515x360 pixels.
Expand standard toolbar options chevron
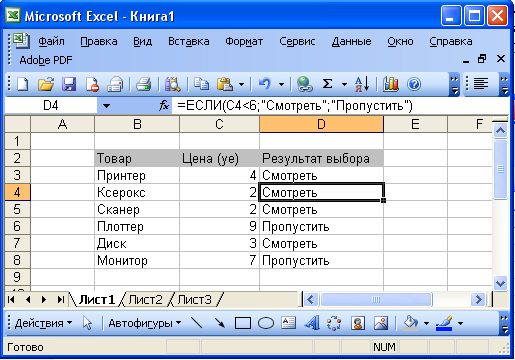[454, 85]
